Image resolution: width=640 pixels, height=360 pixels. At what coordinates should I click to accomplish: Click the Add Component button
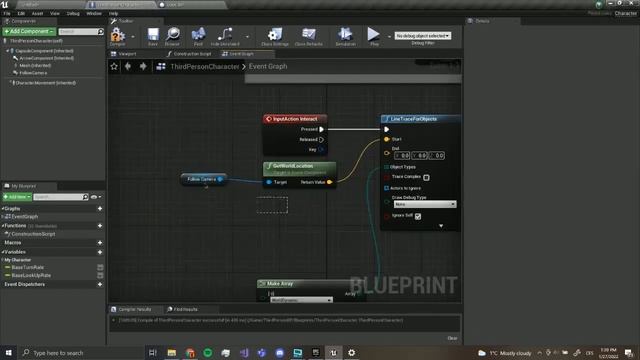click(x=29, y=31)
